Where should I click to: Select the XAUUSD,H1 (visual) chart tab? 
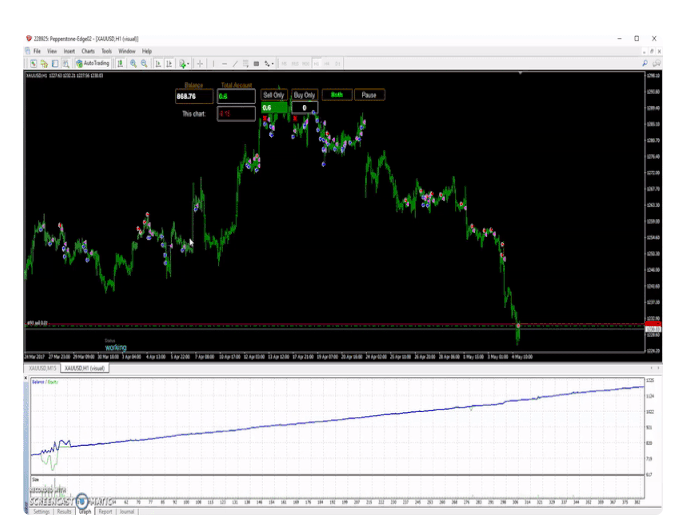point(85,368)
